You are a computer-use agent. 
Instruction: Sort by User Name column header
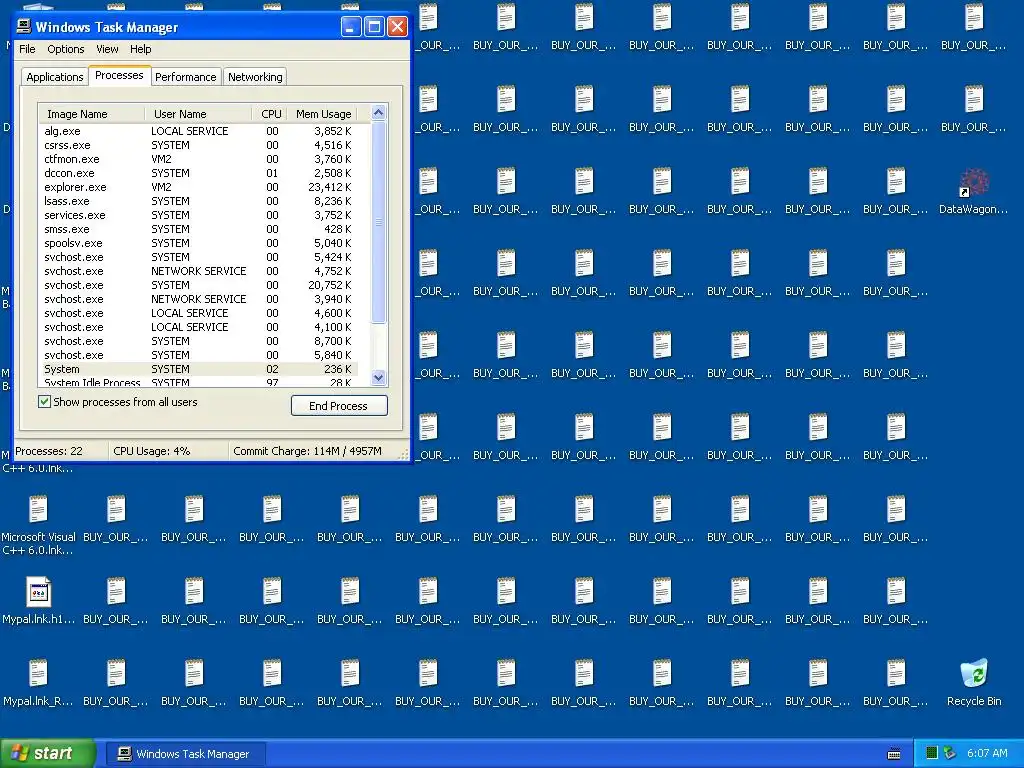198,114
